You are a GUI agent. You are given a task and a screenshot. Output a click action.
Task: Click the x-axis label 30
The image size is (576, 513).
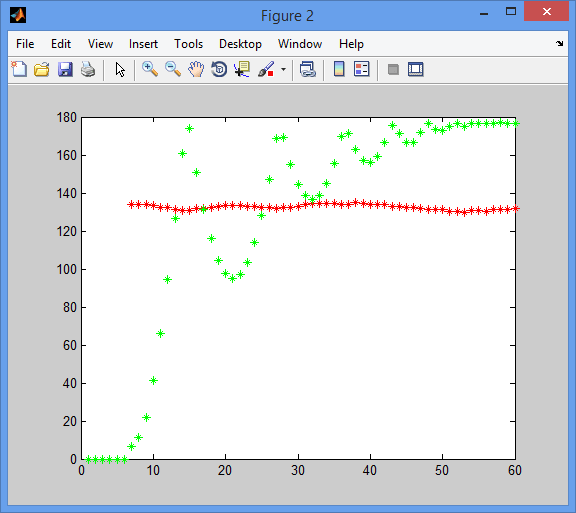[x=298, y=470]
